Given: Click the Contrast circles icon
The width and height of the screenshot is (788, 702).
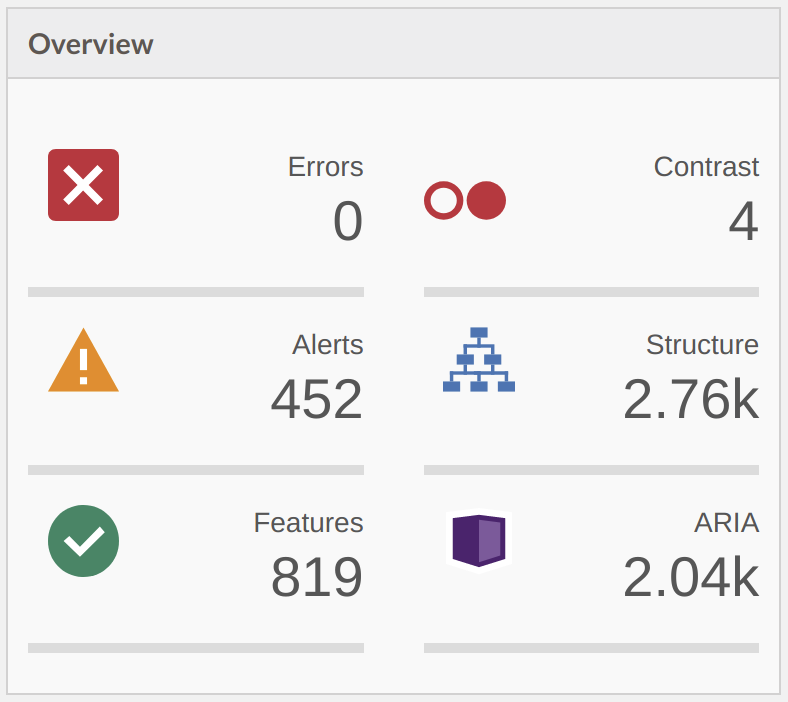Looking at the screenshot, I should pyautogui.click(x=465, y=200).
